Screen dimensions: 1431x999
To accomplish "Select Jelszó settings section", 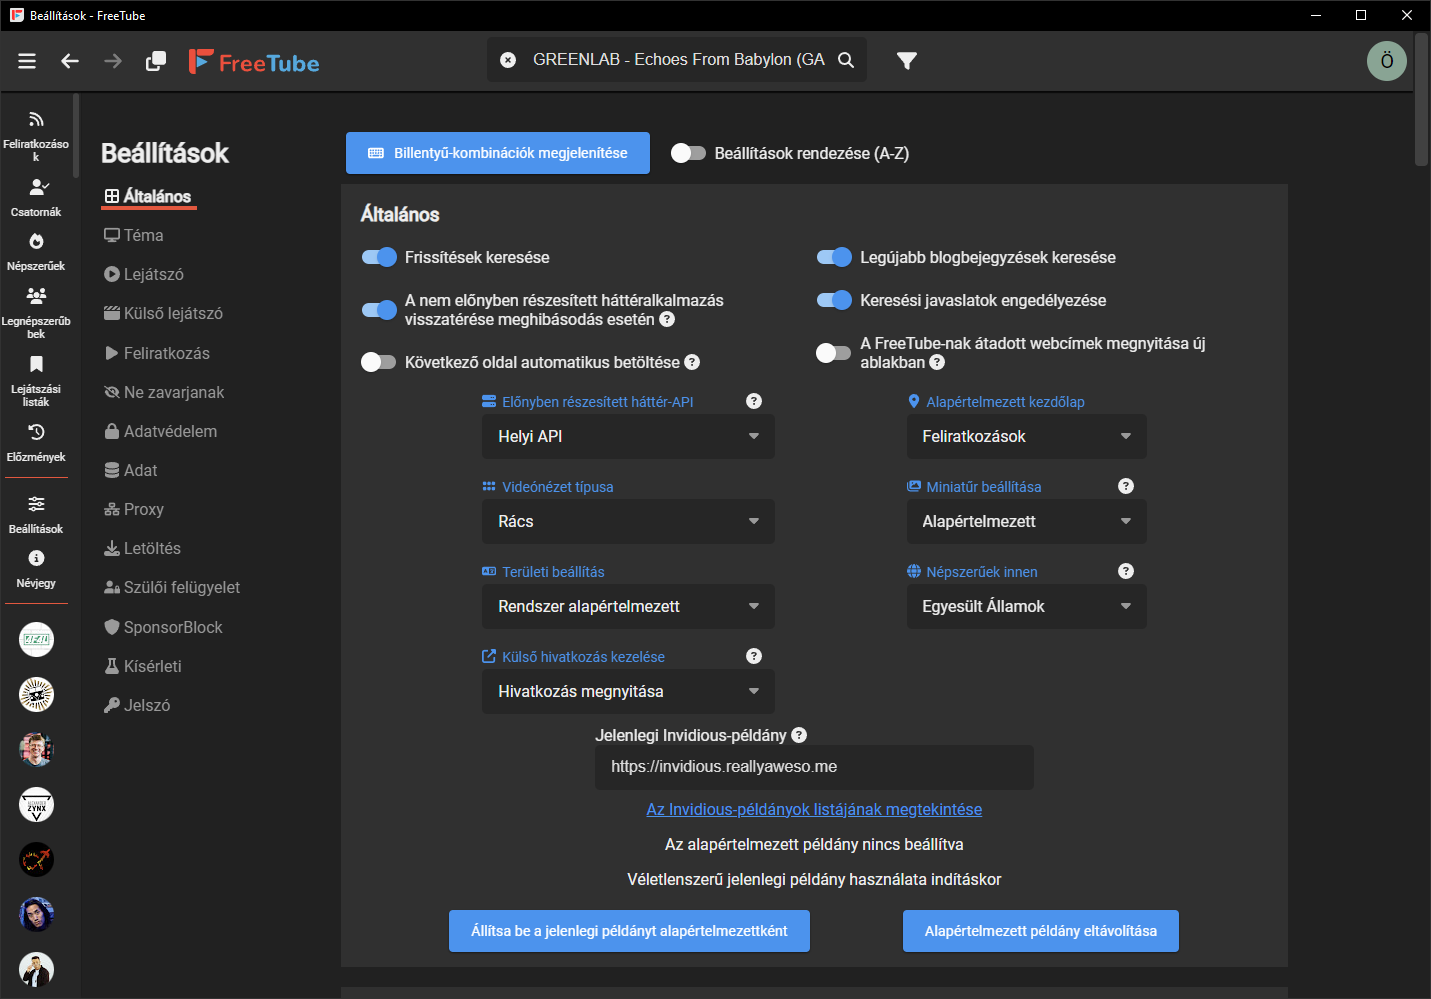I will (x=137, y=705).
